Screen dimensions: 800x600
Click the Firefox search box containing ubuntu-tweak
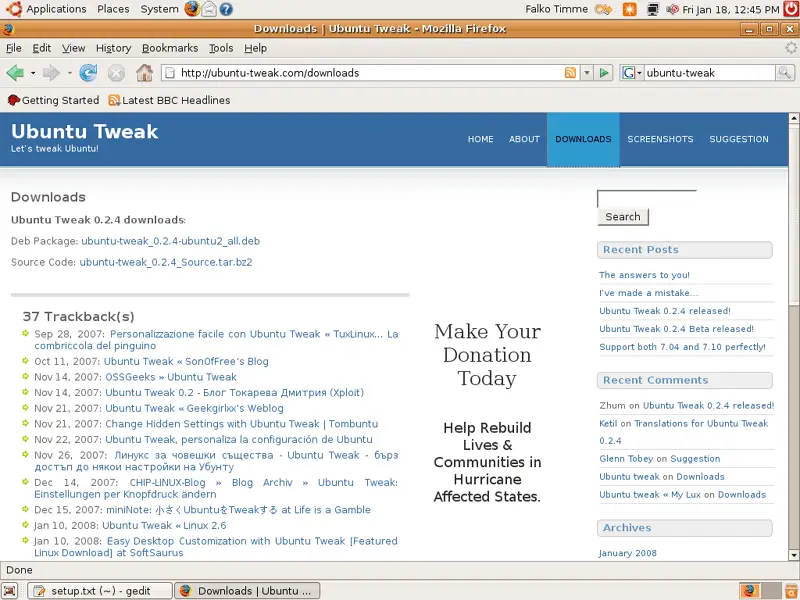coord(710,73)
